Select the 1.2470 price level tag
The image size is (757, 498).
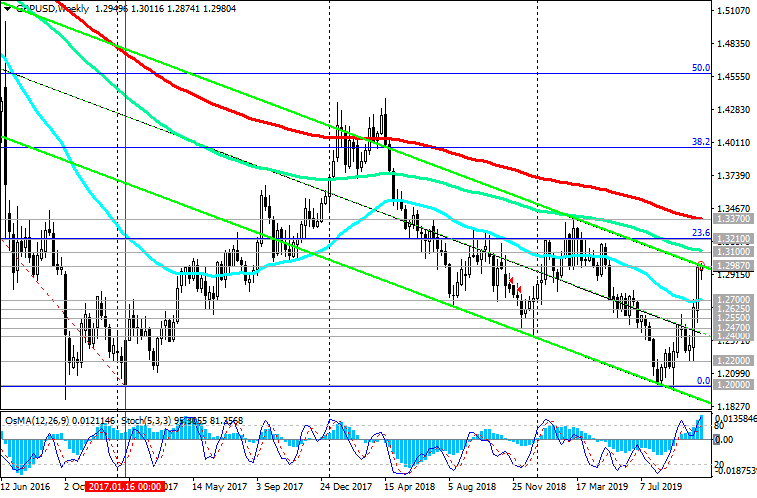[x=733, y=327]
